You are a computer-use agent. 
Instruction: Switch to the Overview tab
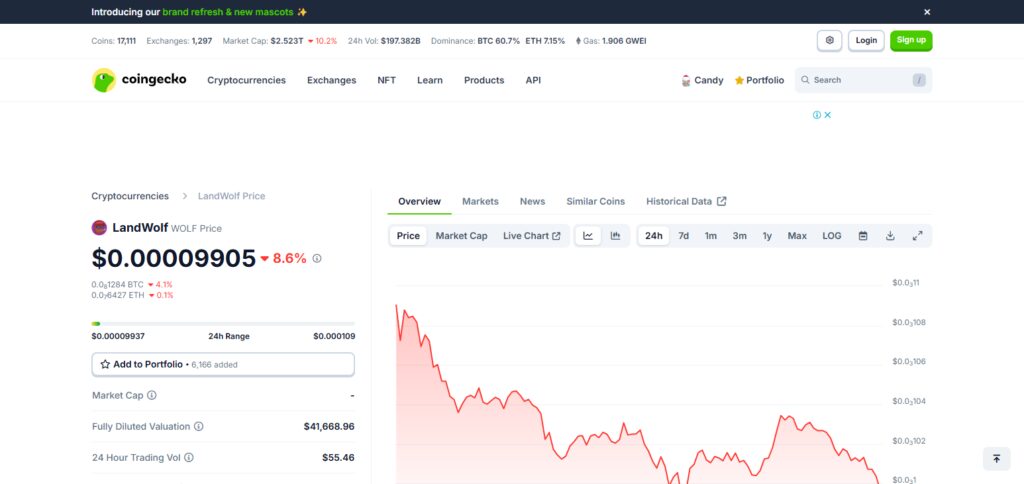pyautogui.click(x=419, y=201)
